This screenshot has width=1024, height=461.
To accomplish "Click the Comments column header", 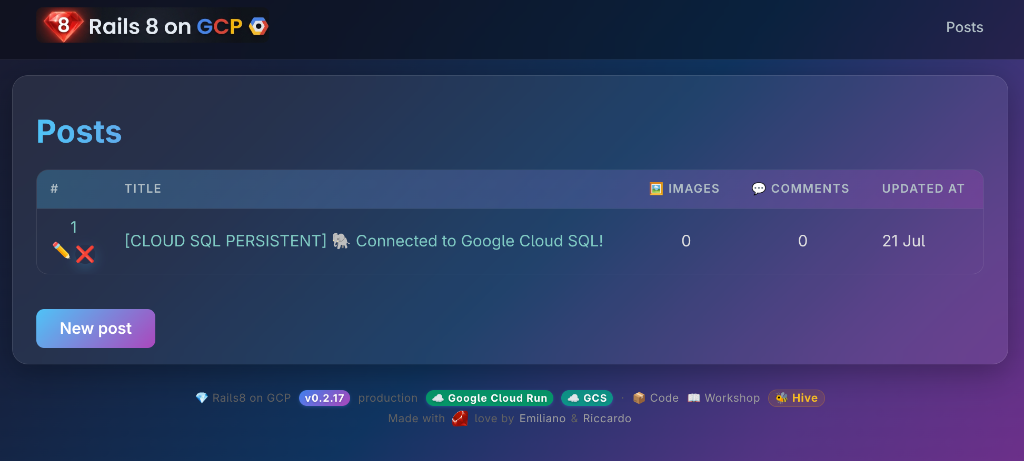I will coord(800,189).
